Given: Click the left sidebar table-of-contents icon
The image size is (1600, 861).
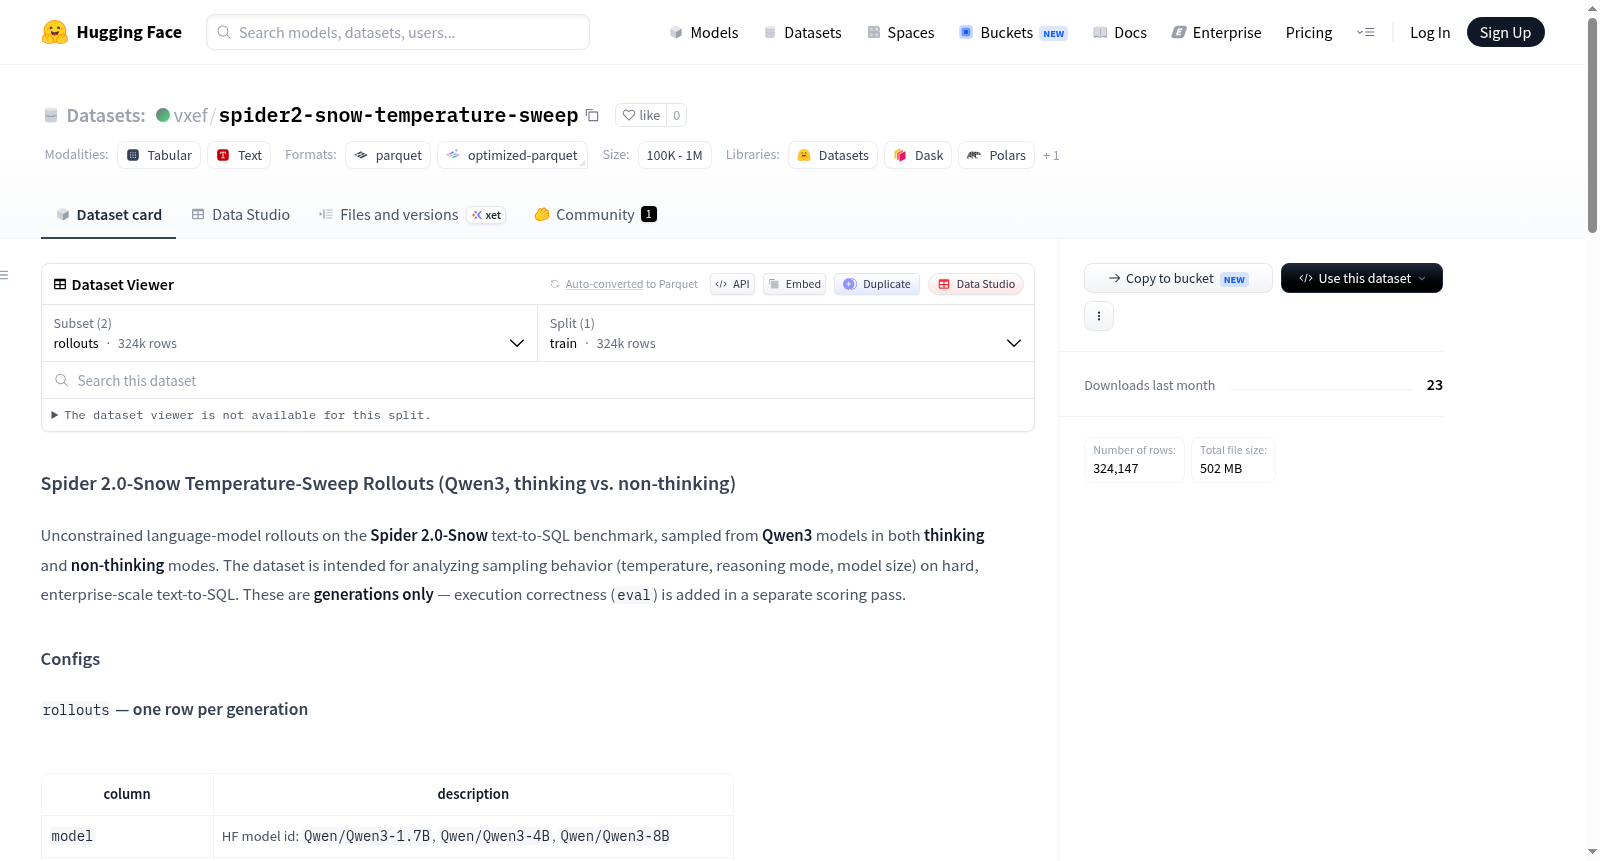Looking at the screenshot, I should click(4, 275).
